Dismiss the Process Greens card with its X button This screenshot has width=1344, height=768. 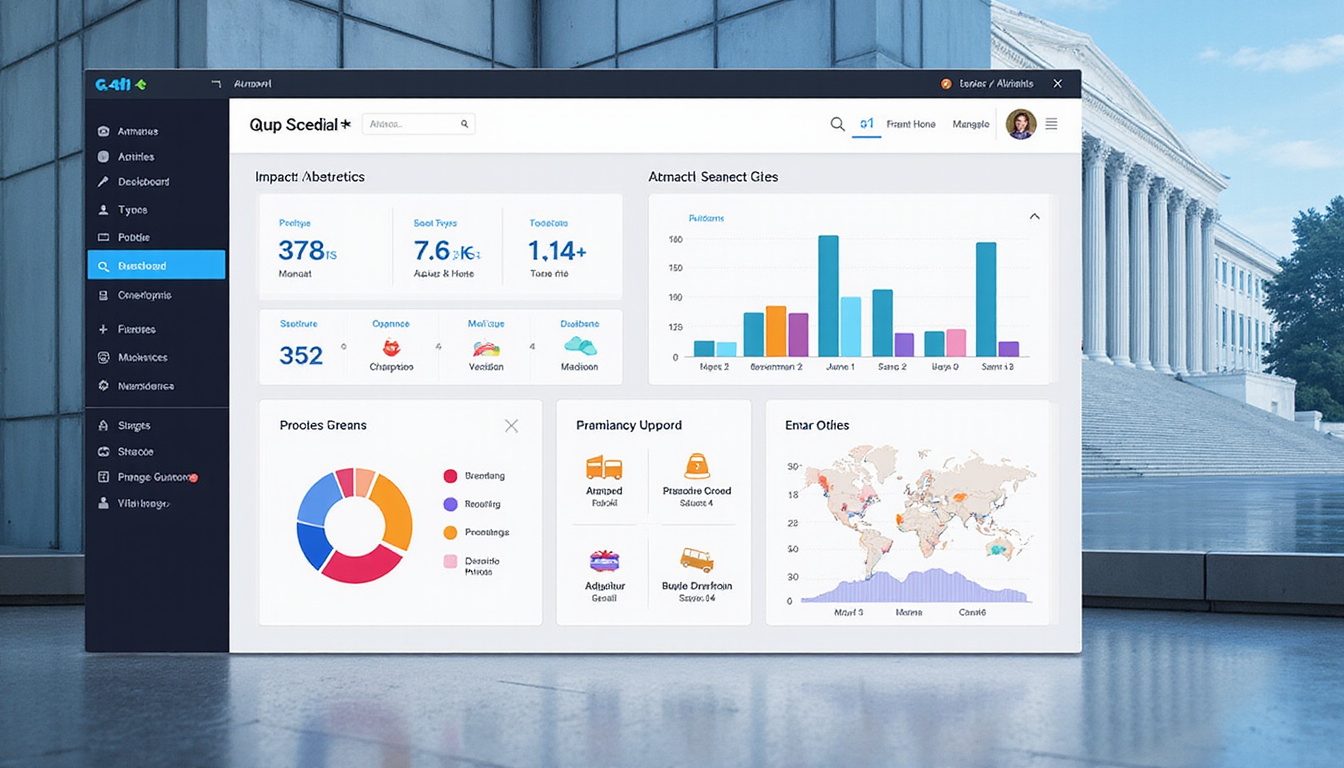511,425
